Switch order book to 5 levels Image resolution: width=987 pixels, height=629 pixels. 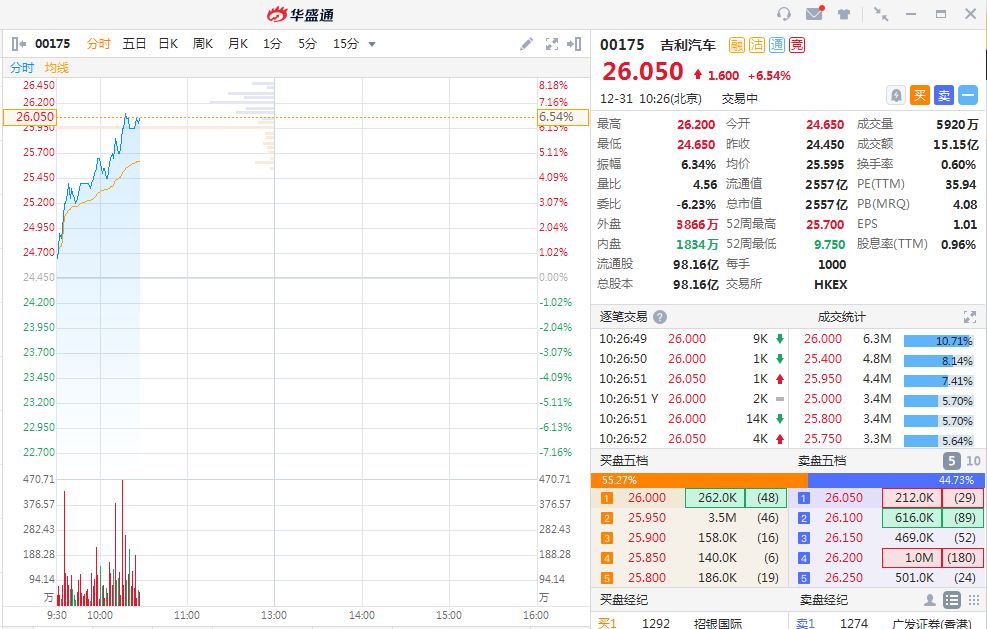click(951, 461)
